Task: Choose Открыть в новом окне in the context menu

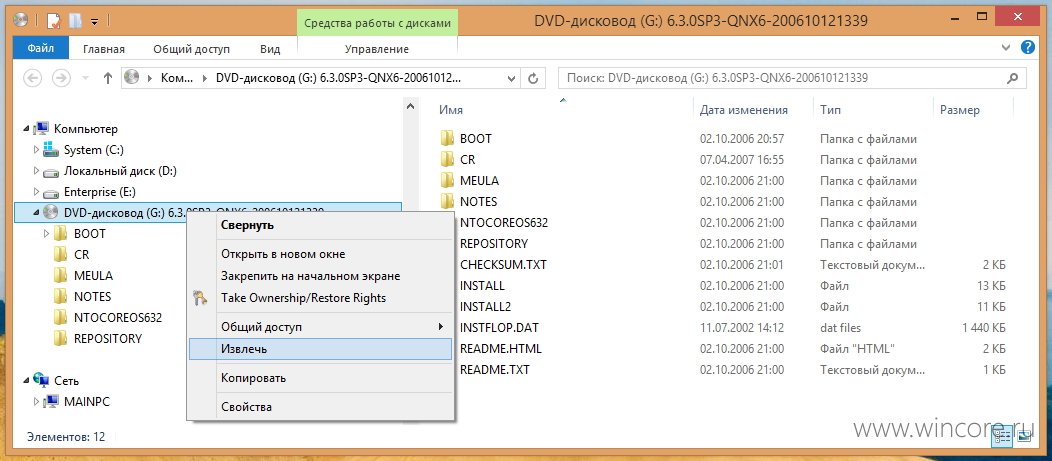Action: tap(321, 254)
